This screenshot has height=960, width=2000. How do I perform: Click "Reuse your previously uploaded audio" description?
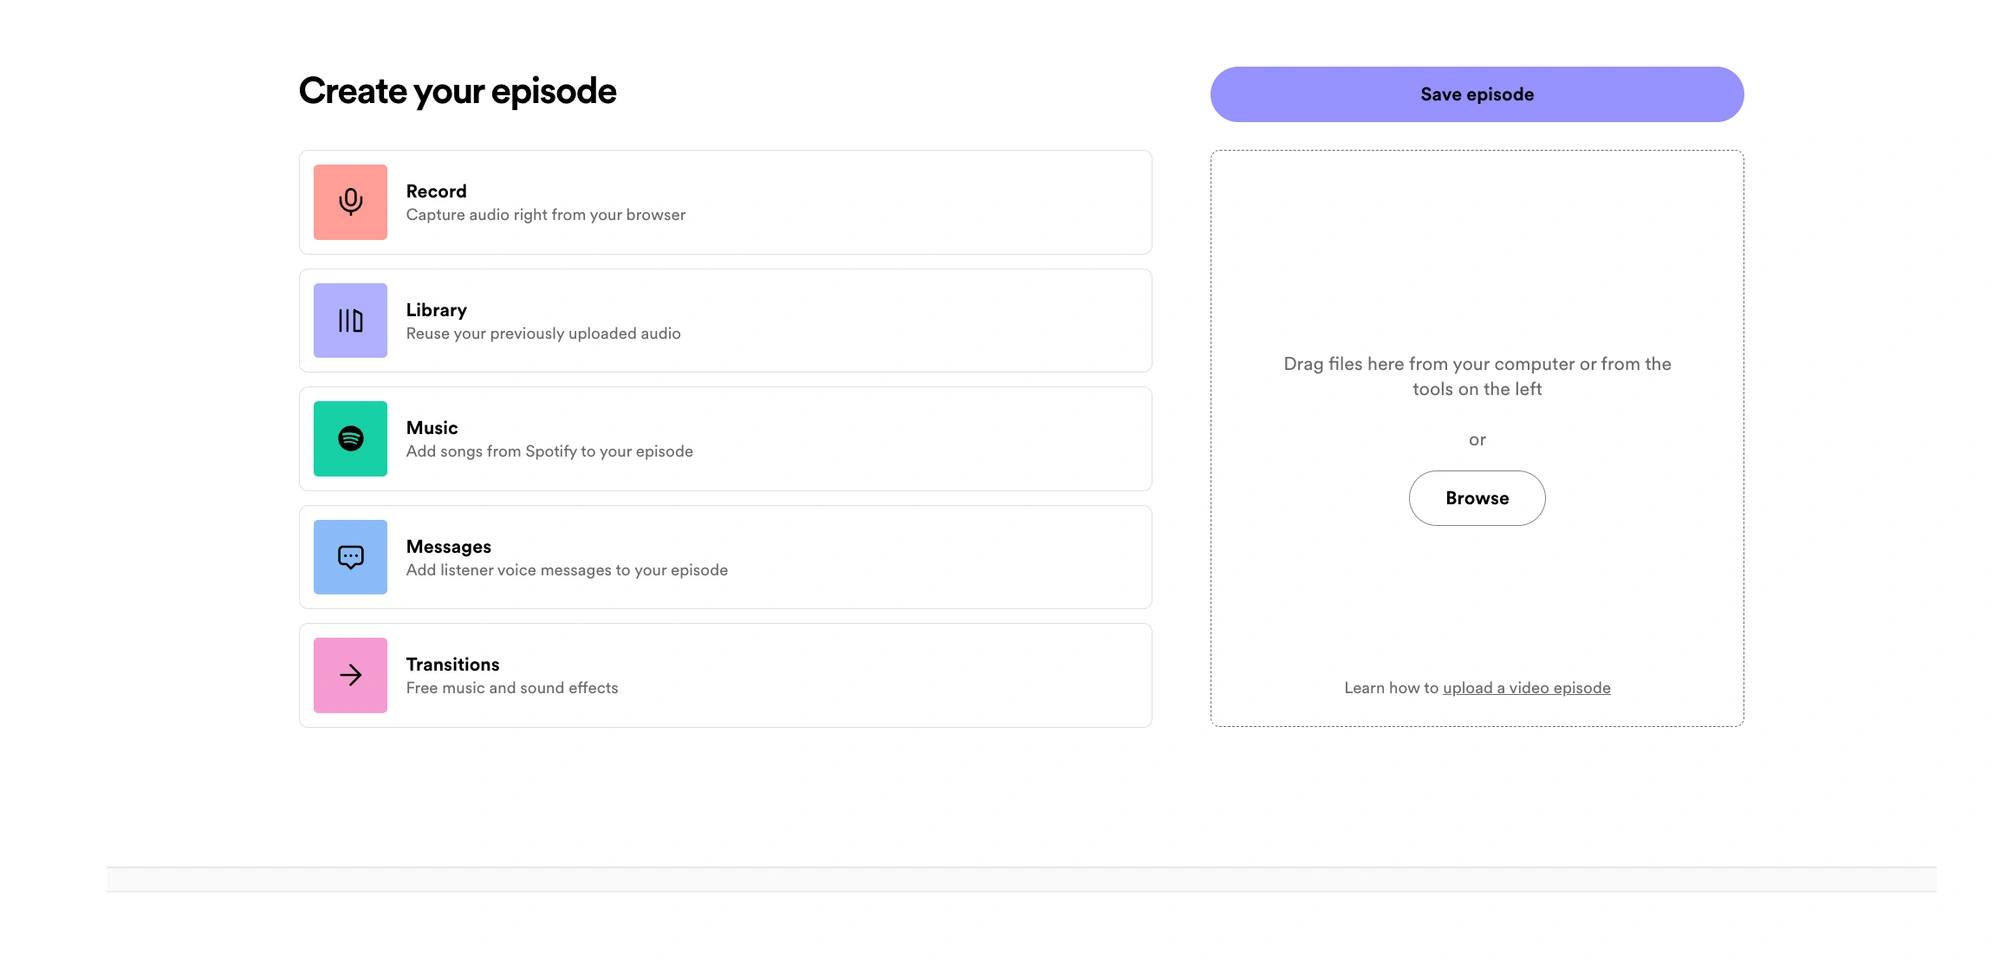point(543,334)
